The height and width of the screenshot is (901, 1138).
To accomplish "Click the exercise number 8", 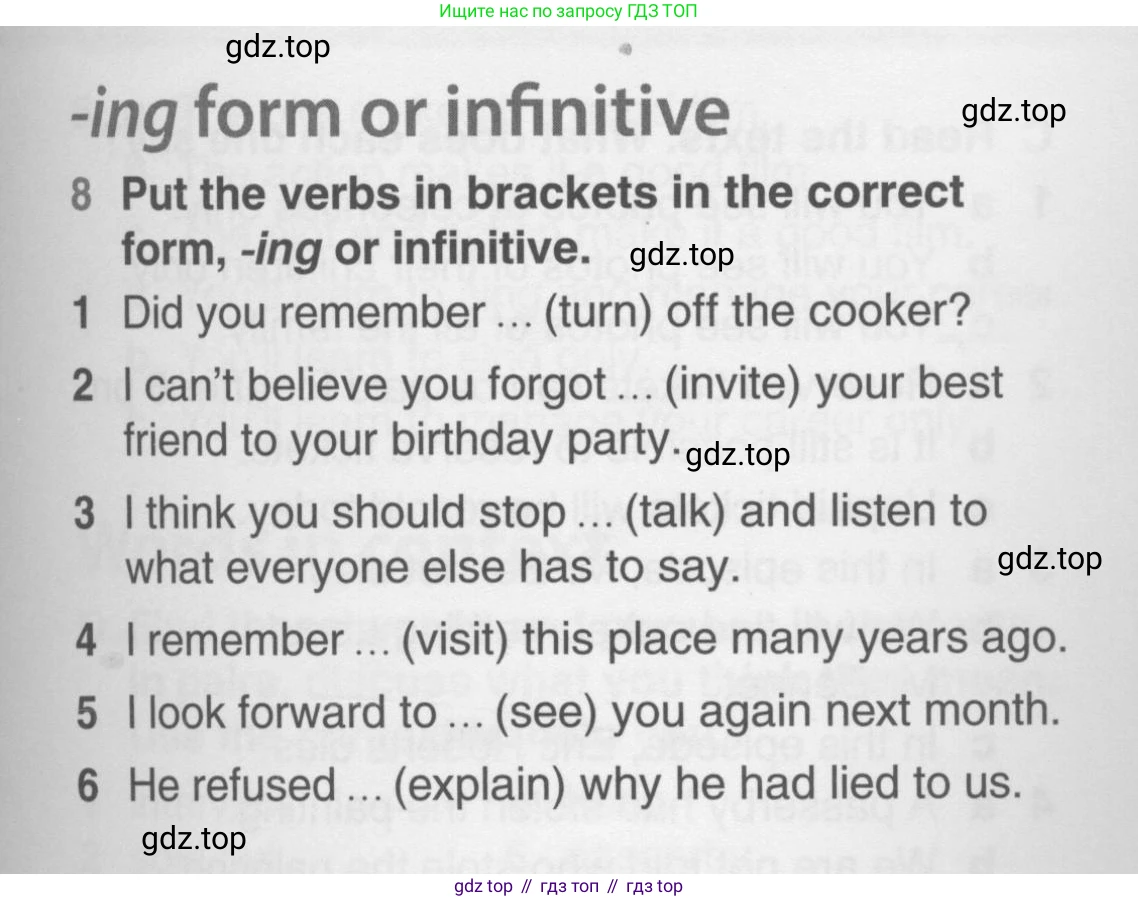I will pyautogui.click(x=83, y=193).
